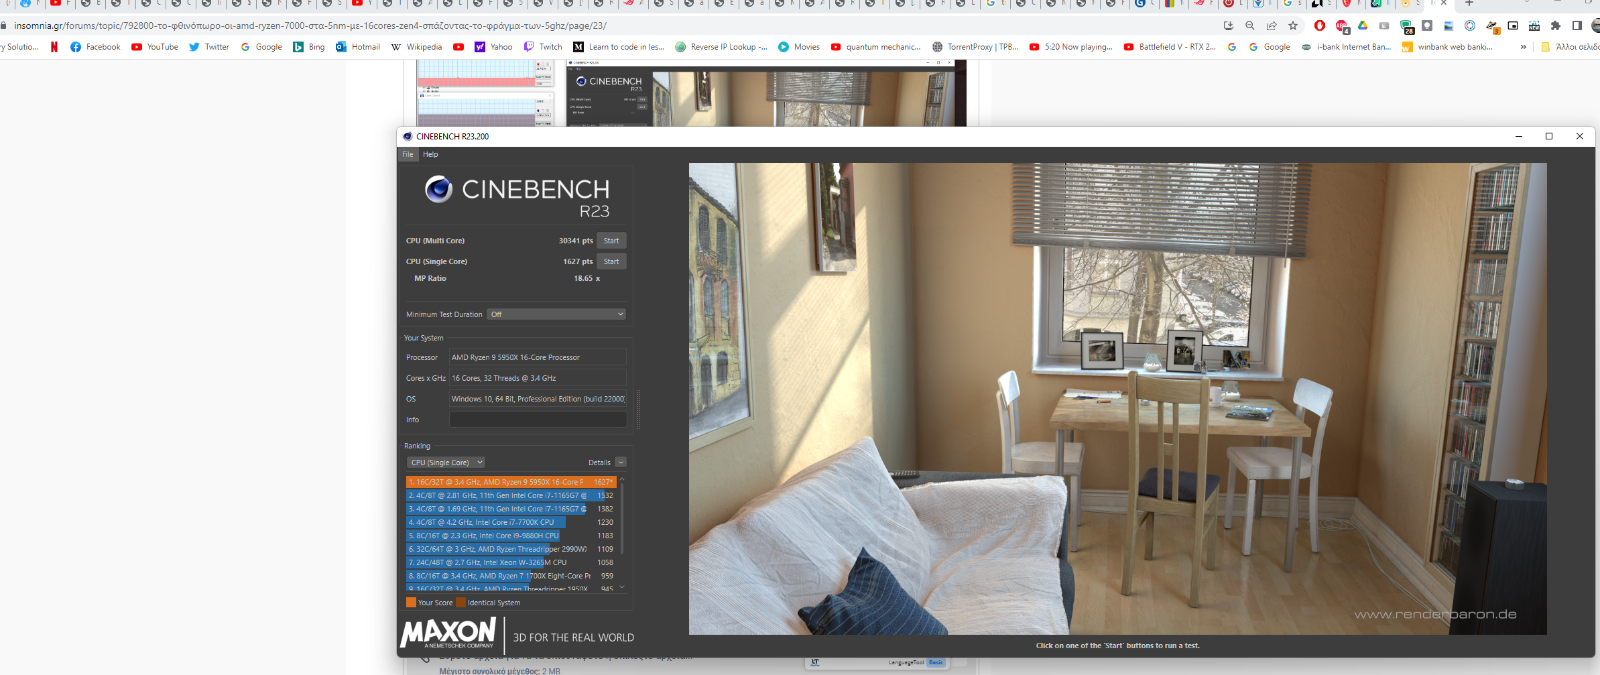Open the Twitch bookmark
The height and width of the screenshot is (675, 1600).
[543, 47]
